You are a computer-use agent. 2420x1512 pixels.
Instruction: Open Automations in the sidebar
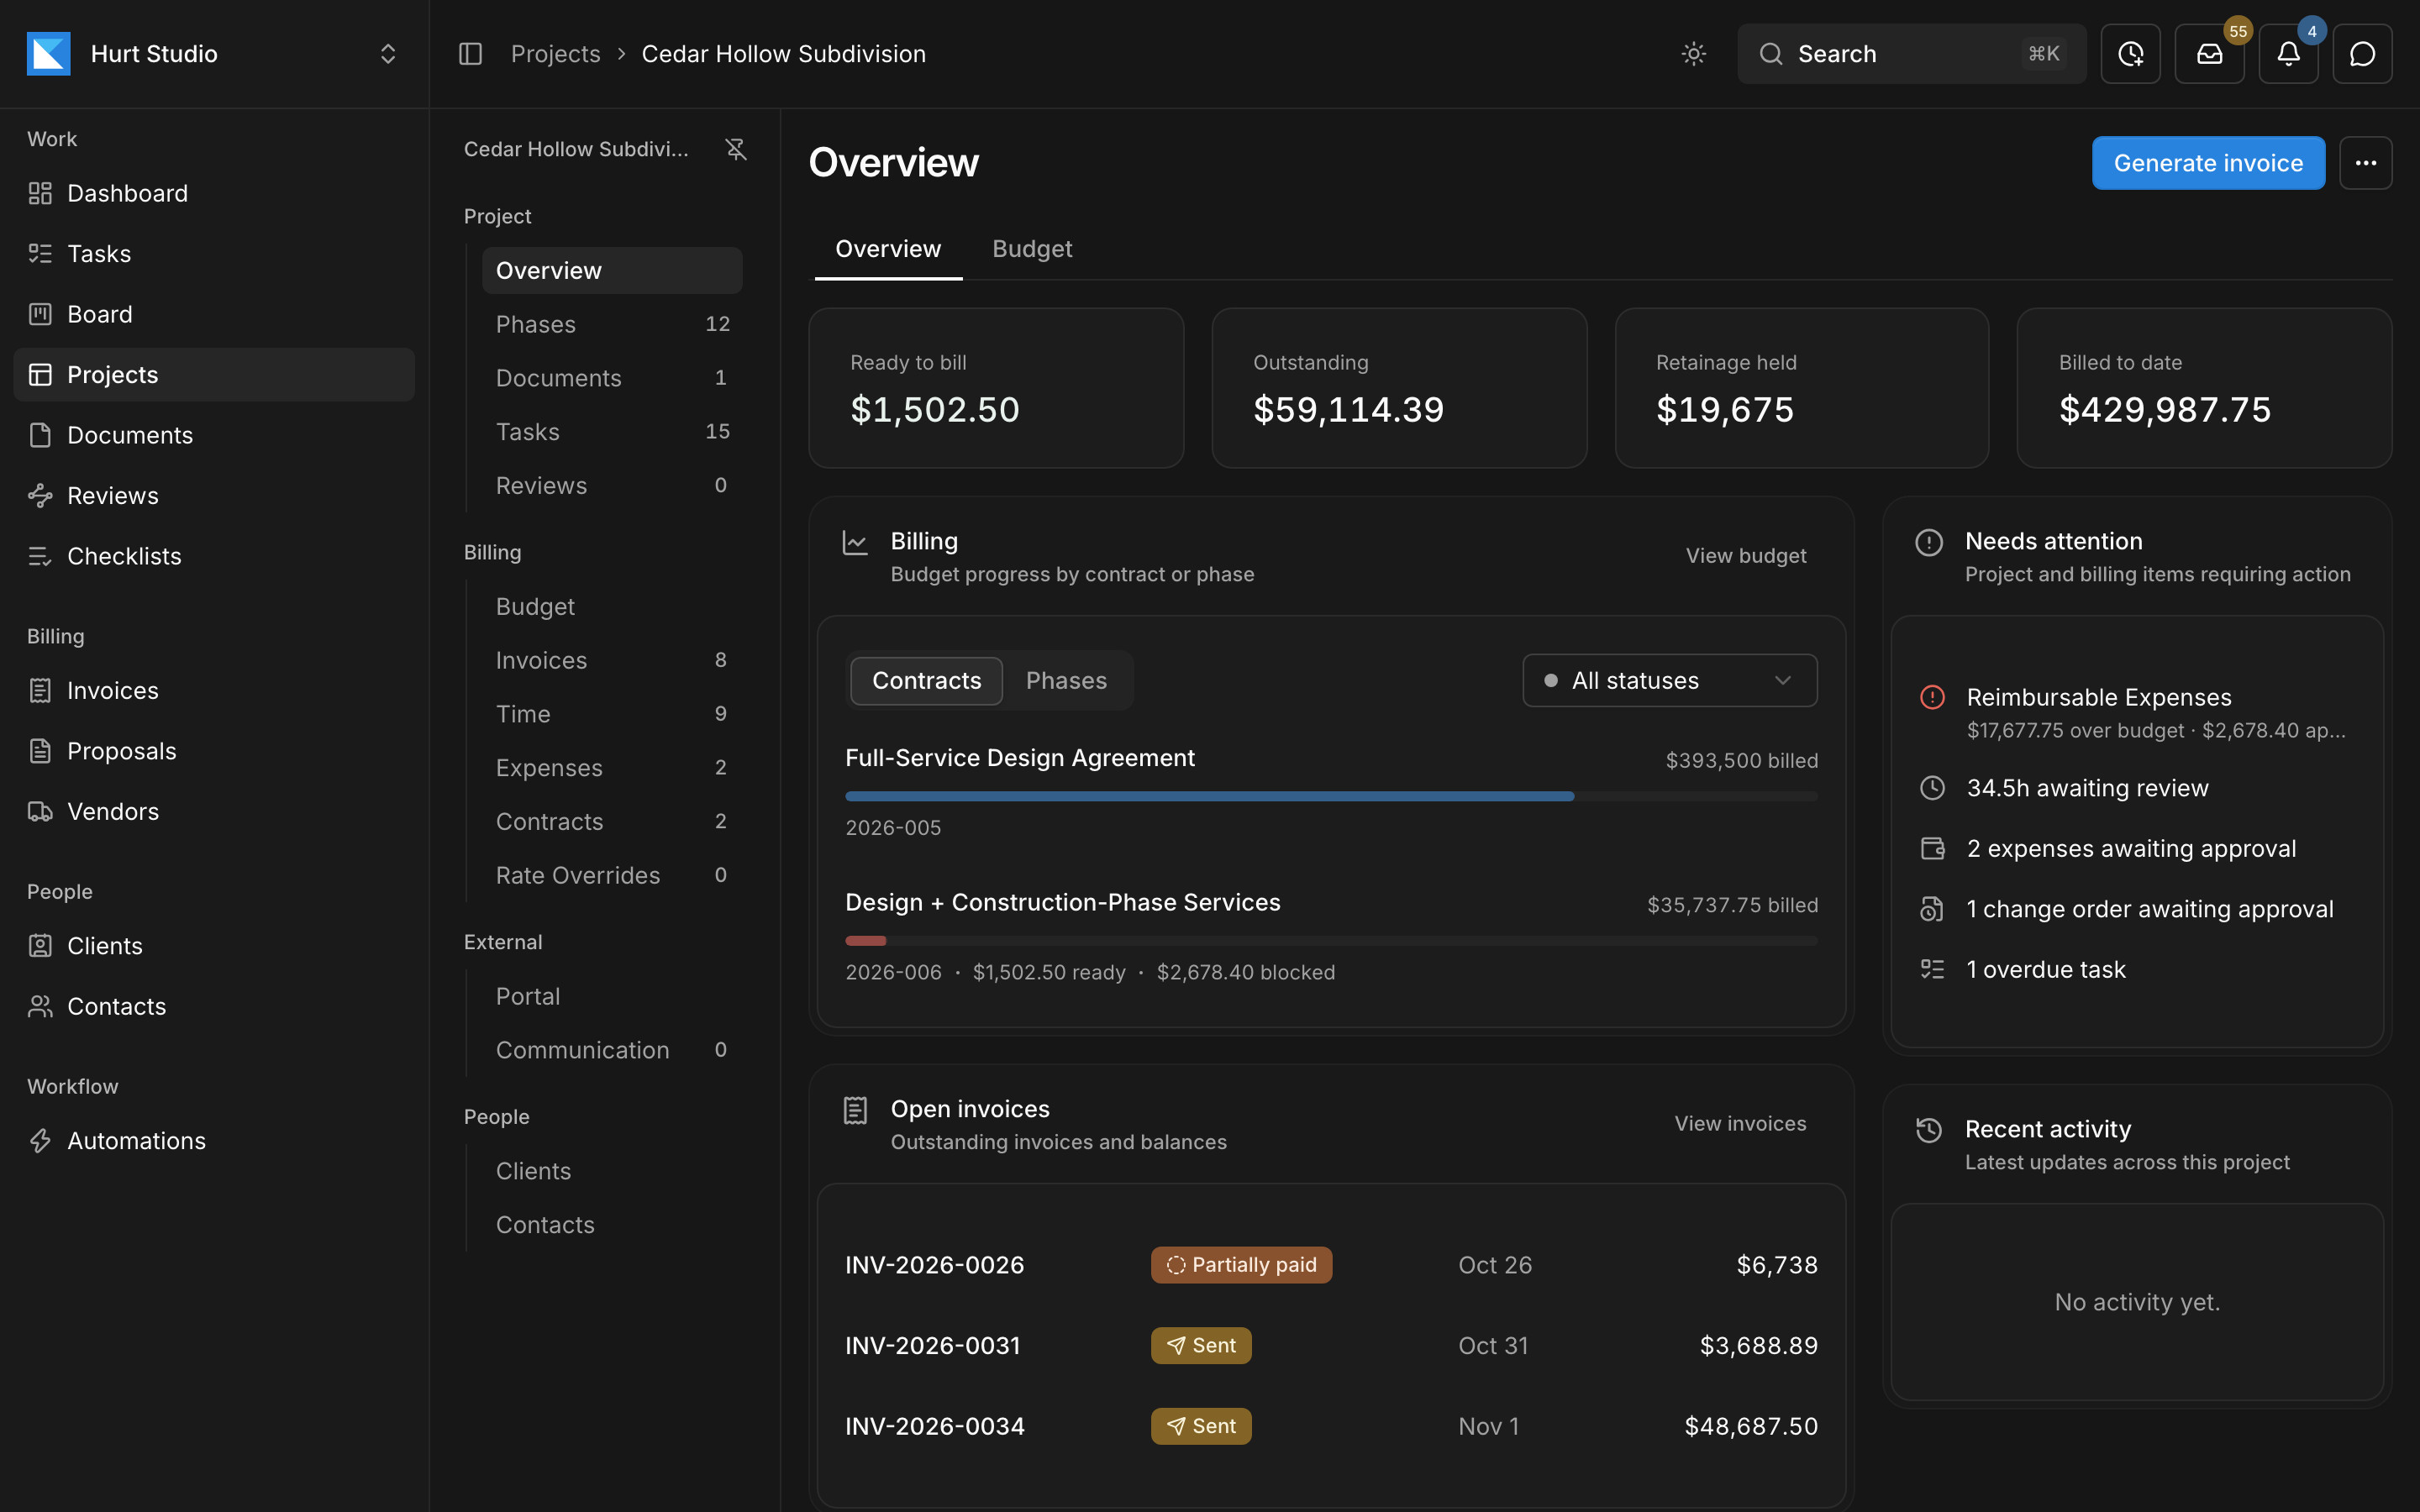(214, 1141)
